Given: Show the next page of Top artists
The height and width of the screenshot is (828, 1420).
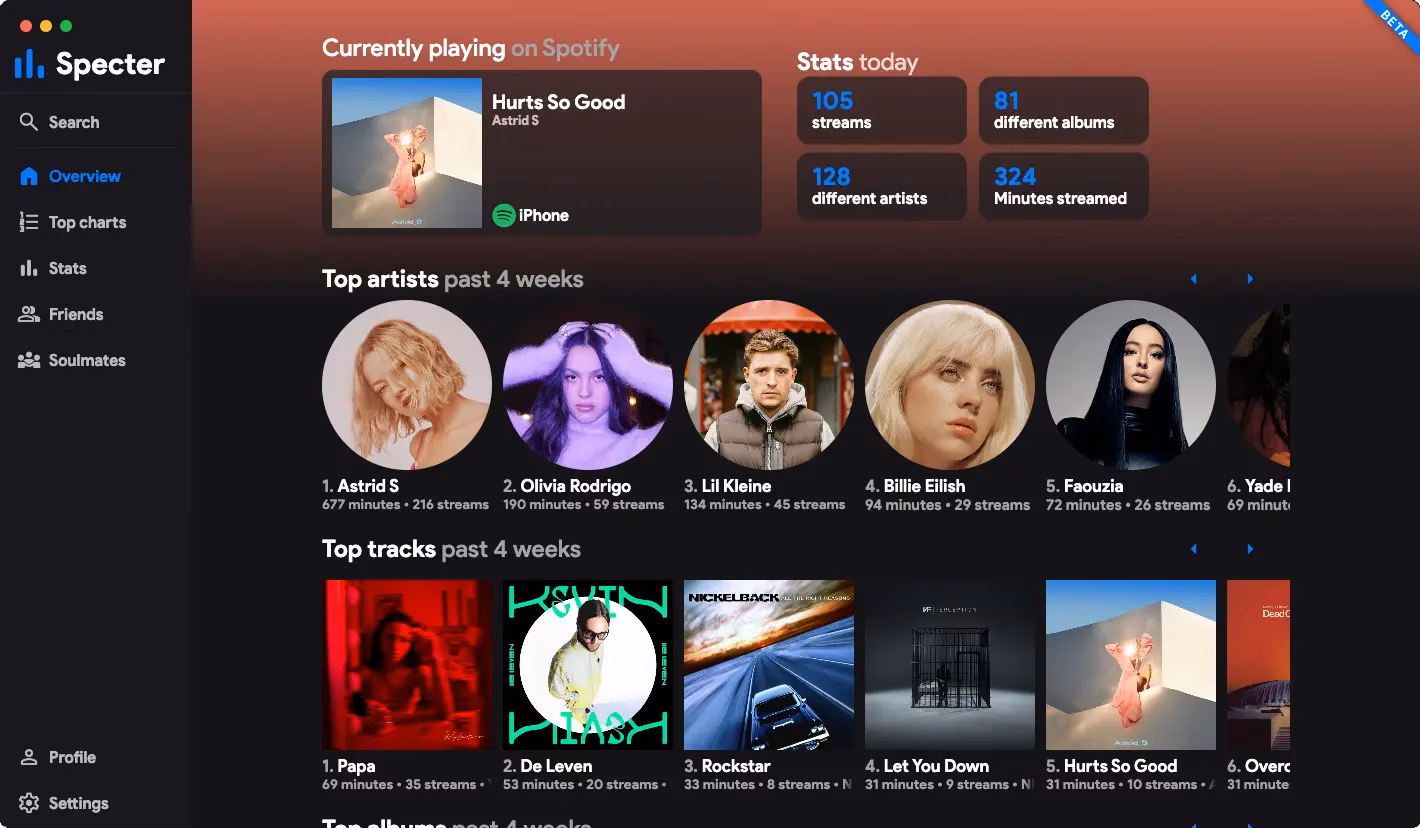Looking at the screenshot, I should (x=1249, y=279).
